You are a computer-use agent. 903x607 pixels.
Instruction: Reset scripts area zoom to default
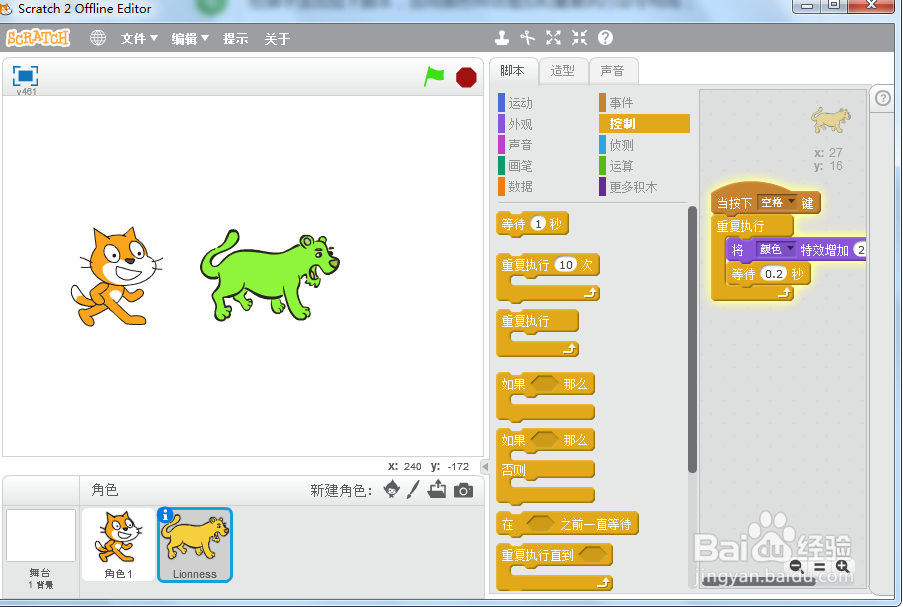tap(819, 567)
